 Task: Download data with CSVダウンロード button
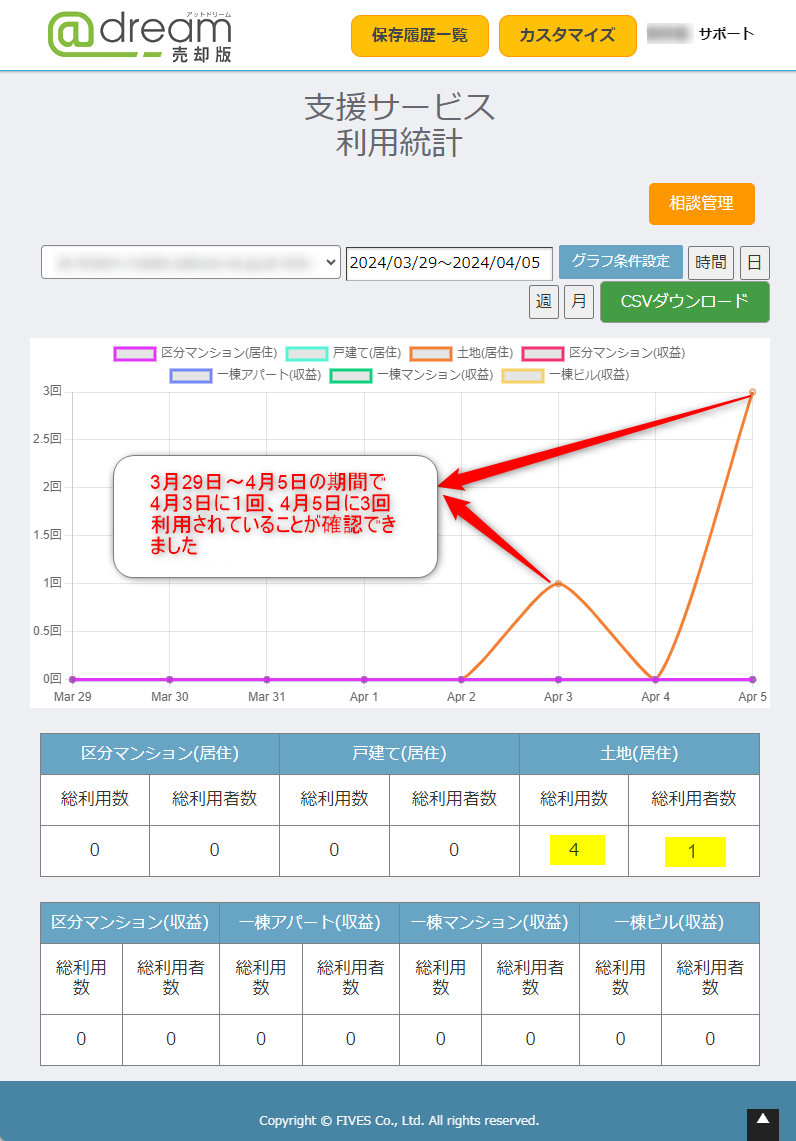[x=684, y=302]
